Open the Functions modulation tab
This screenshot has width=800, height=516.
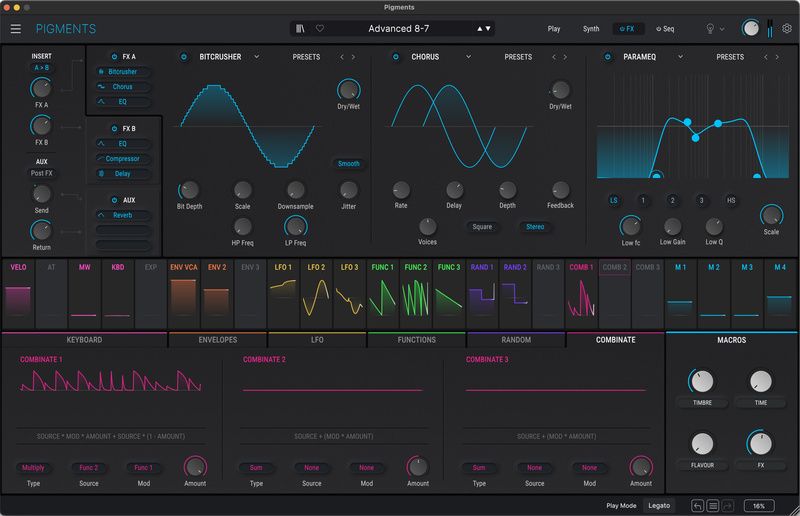pyautogui.click(x=417, y=340)
